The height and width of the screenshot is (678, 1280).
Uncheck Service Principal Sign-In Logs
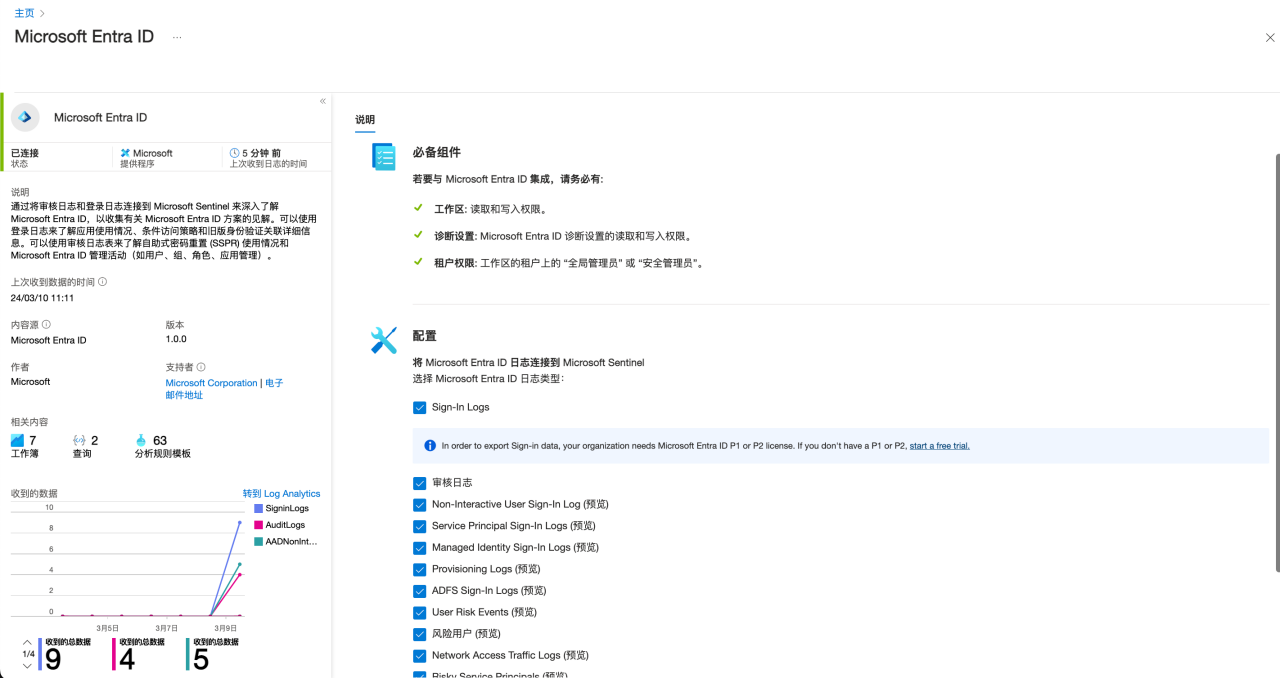419,526
